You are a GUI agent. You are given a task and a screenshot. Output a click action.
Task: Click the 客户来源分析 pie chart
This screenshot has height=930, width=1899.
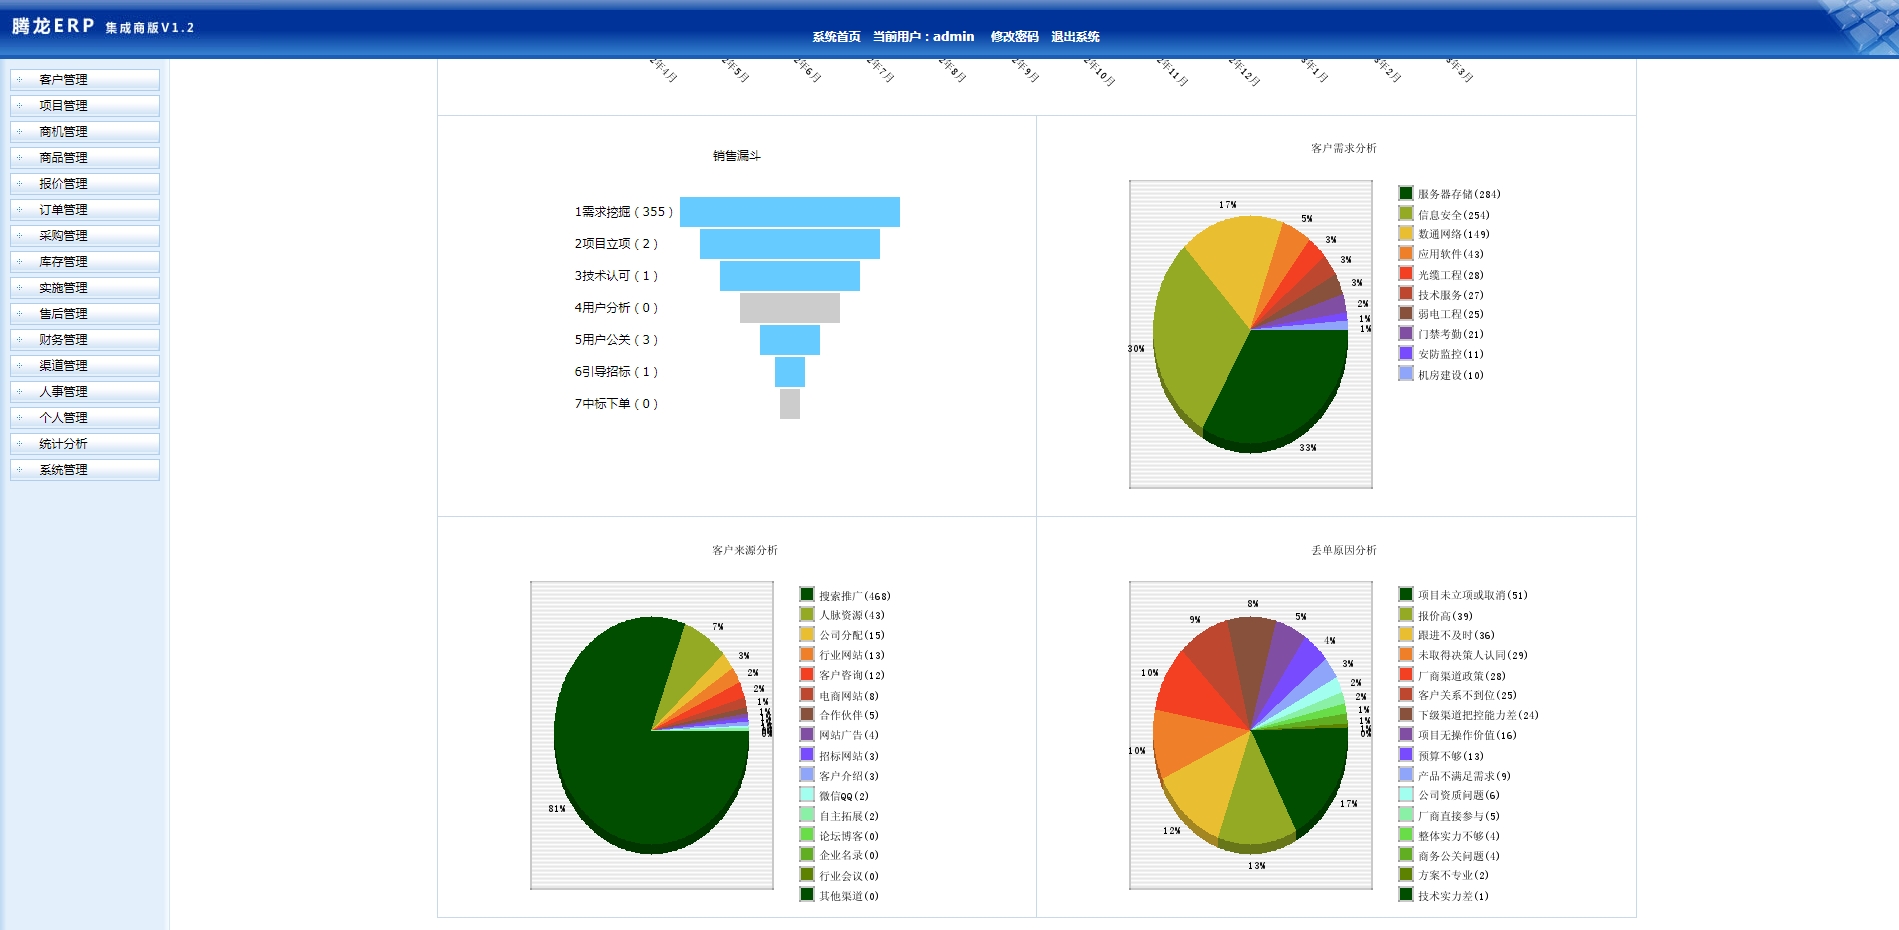tap(651, 734)
